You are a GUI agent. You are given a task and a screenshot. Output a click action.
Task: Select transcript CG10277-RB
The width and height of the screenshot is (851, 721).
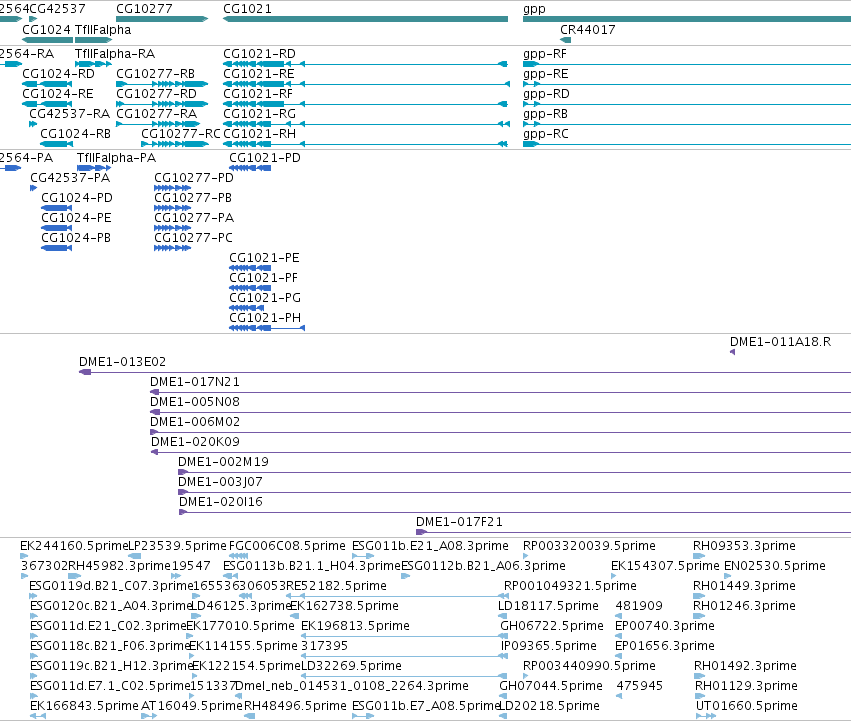(x=155, y=74)
